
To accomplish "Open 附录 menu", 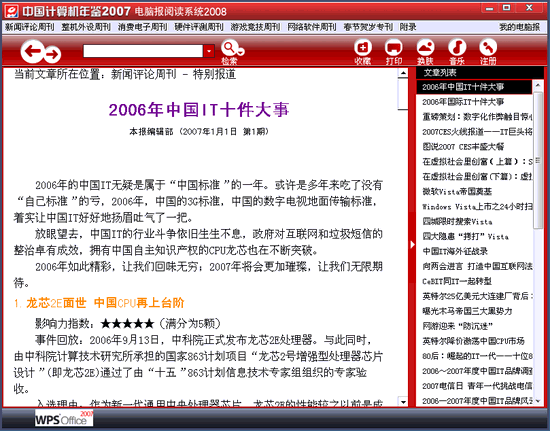I will tap(408, 27).
